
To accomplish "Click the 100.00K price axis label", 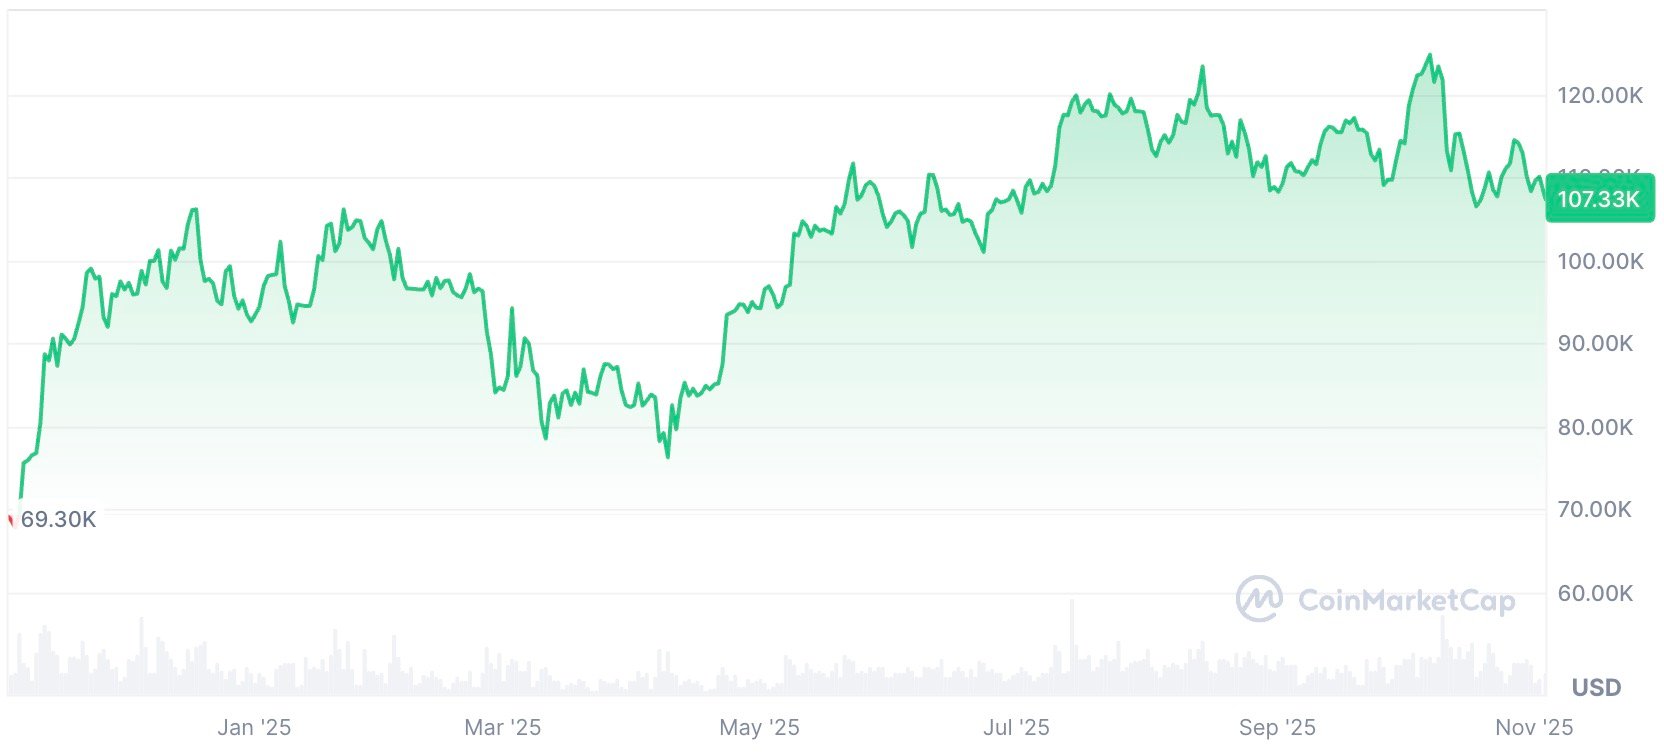I will coord(1600,261).
